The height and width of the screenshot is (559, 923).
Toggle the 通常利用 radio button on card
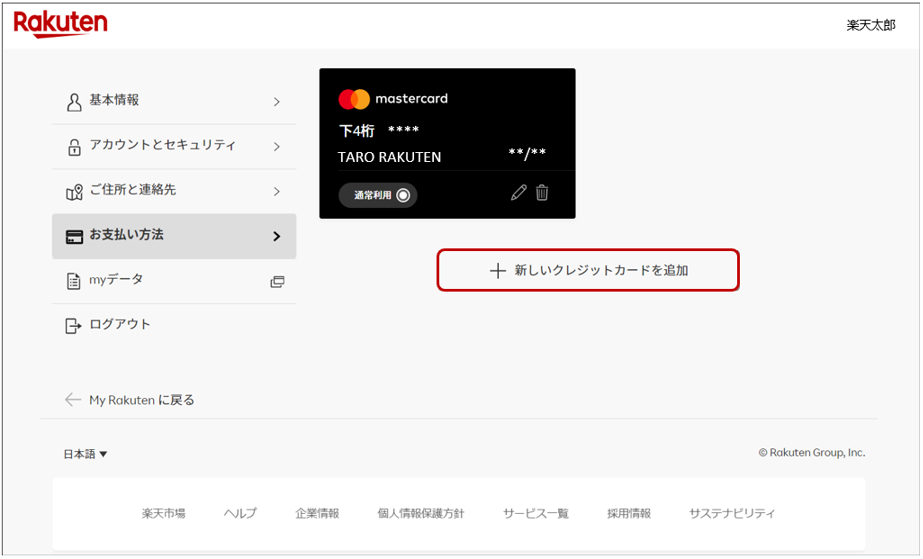pos(403,195)
